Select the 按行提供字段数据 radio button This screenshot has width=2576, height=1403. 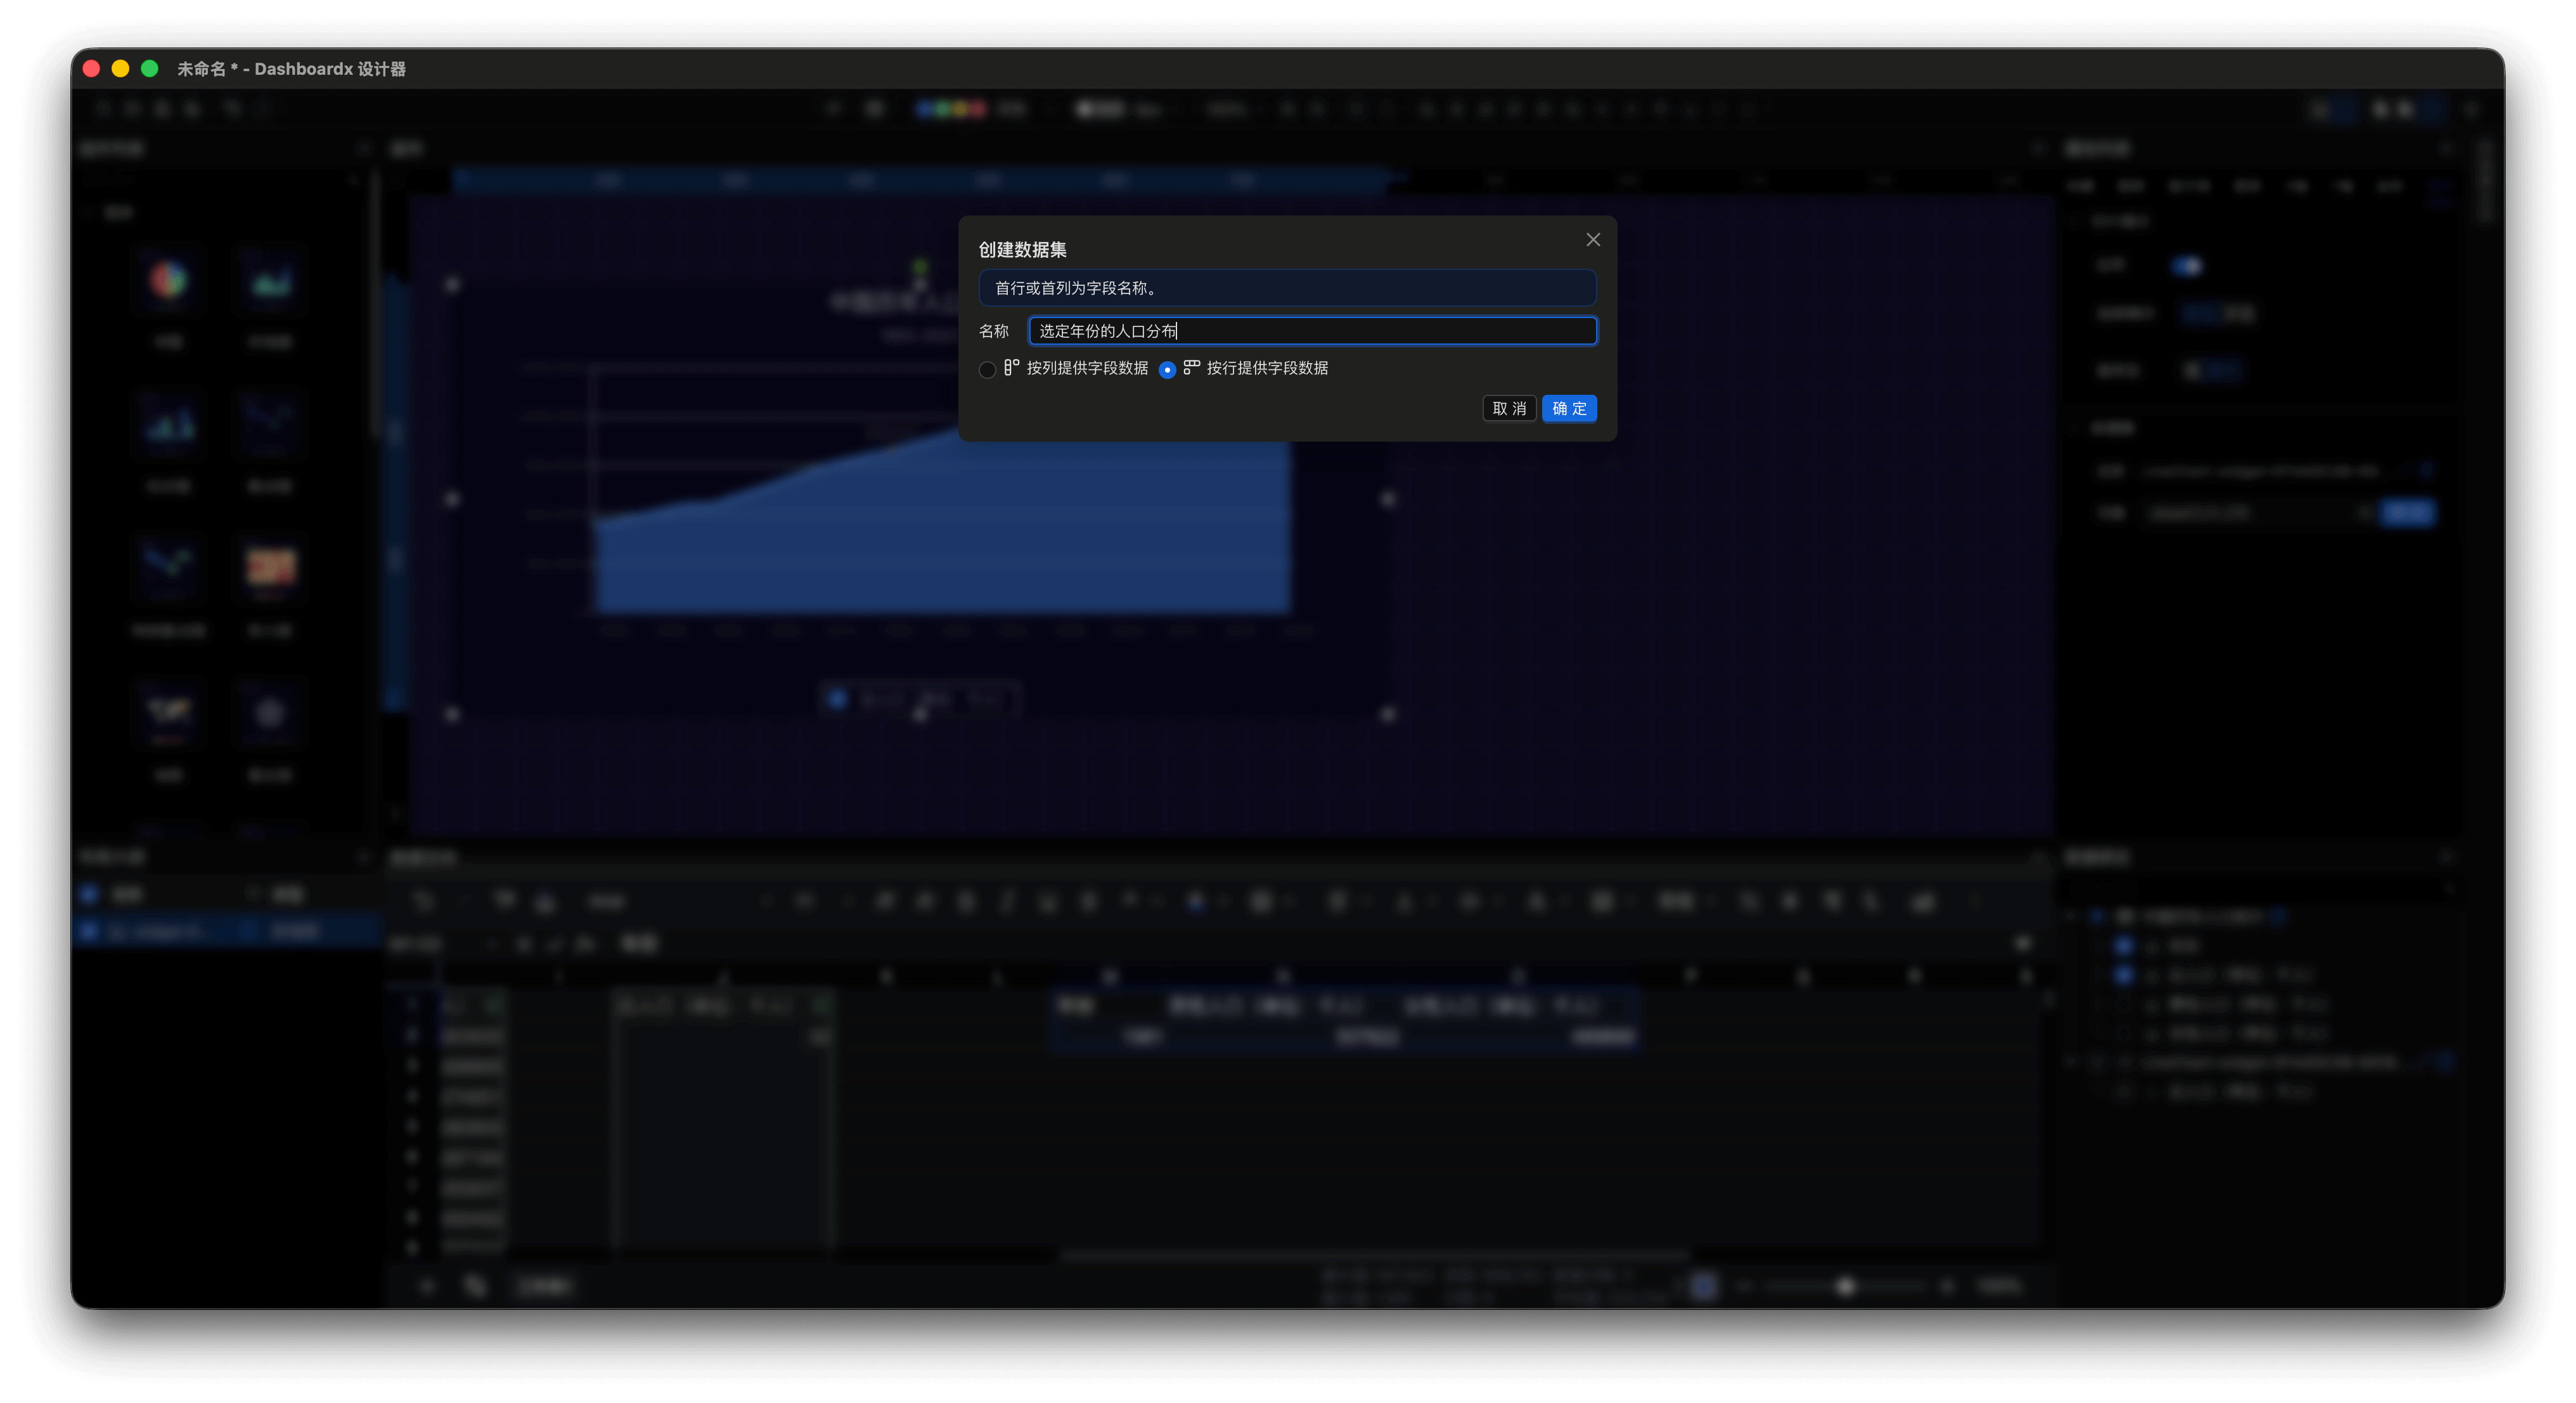pos(1167,370)
